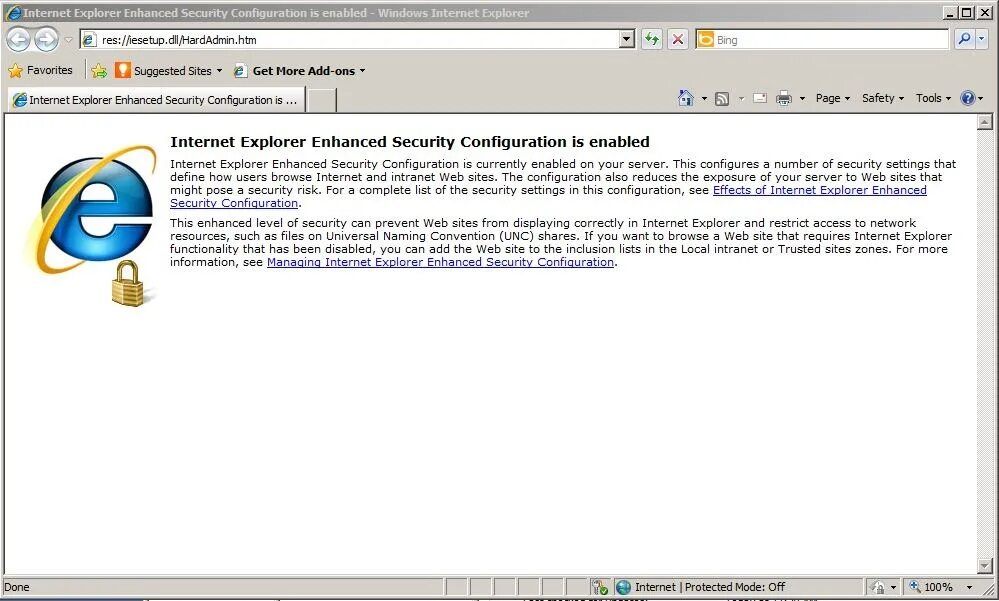The height and width of the screenshot is (601, 999).
Task: Open the Read Mail icon
Action: tap(759, 98)
